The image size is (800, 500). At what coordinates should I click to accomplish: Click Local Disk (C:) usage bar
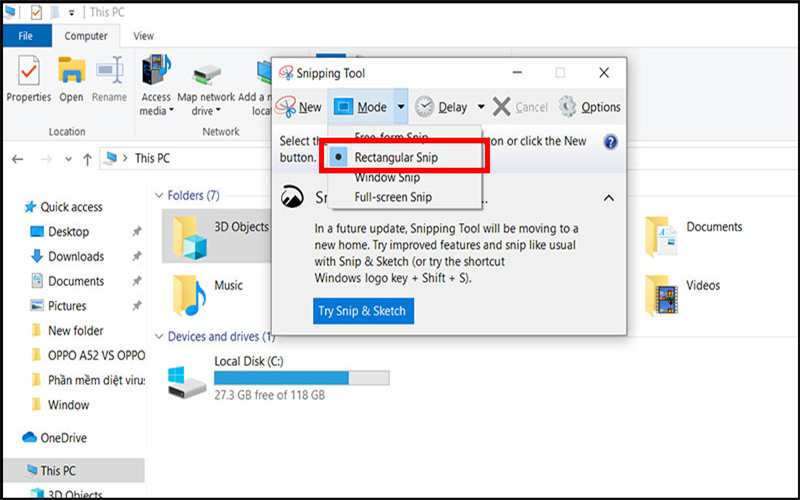(302, 378)
